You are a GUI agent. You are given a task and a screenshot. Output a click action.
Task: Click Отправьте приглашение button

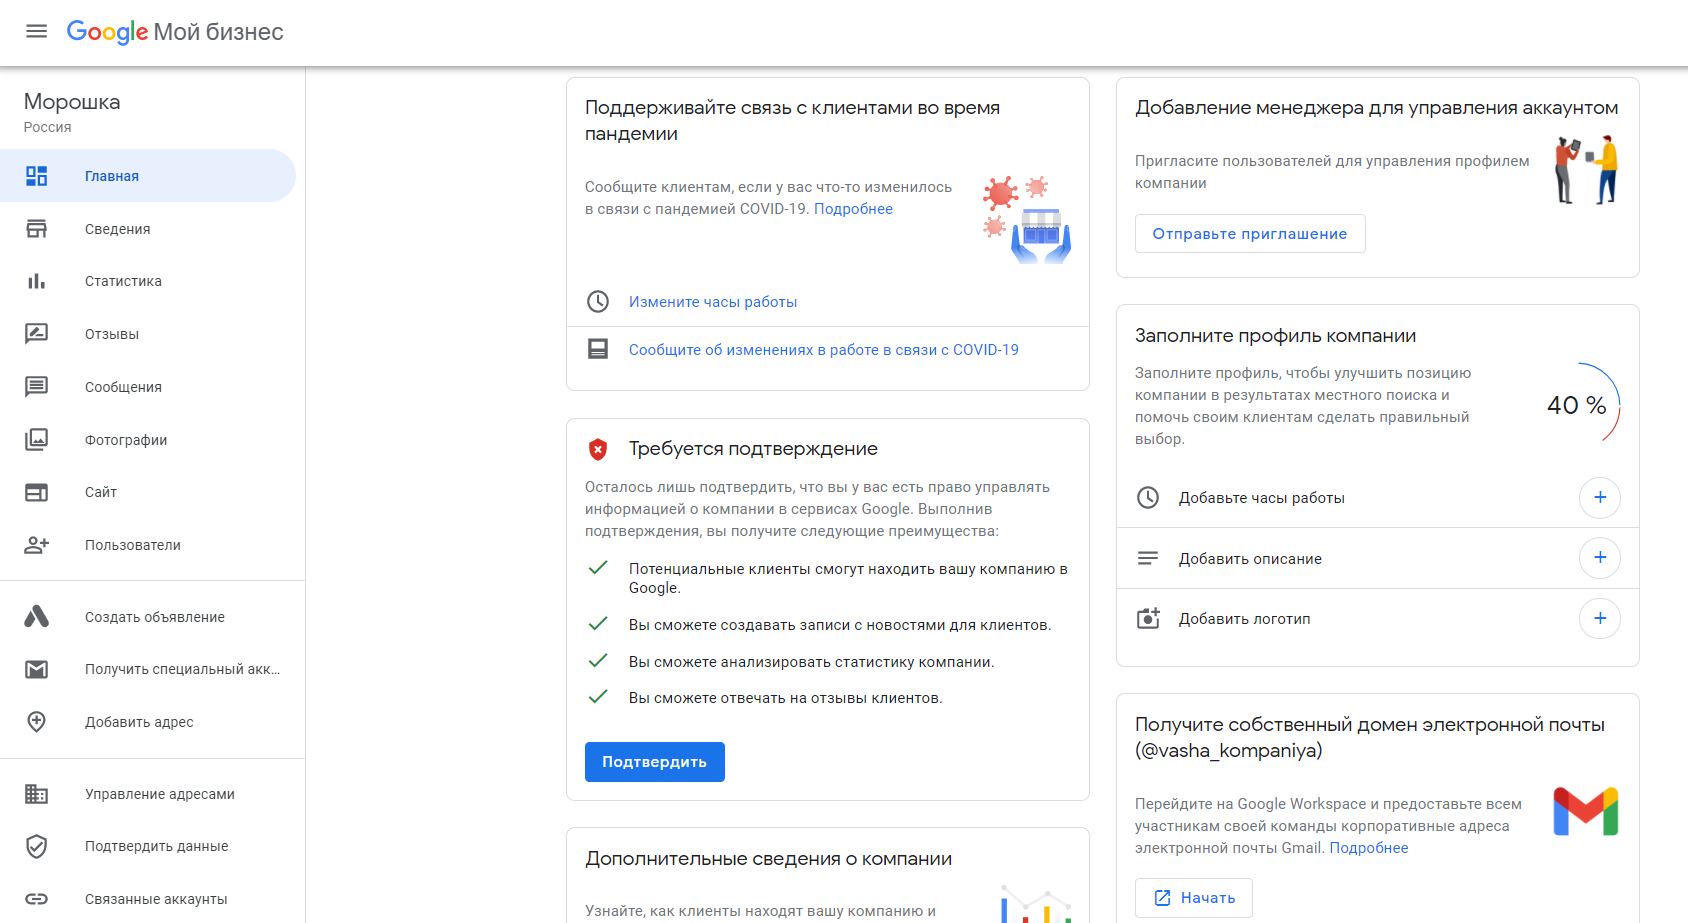pyautogui.click(x=1250, y=233)
